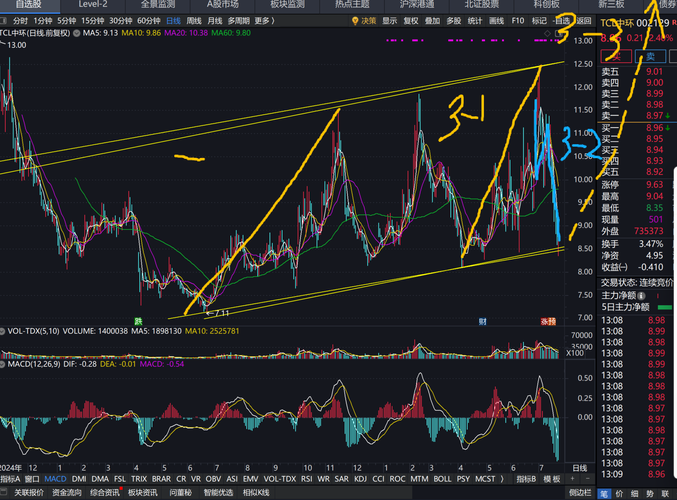Click the small square icon above price axis

pos(558,33)
